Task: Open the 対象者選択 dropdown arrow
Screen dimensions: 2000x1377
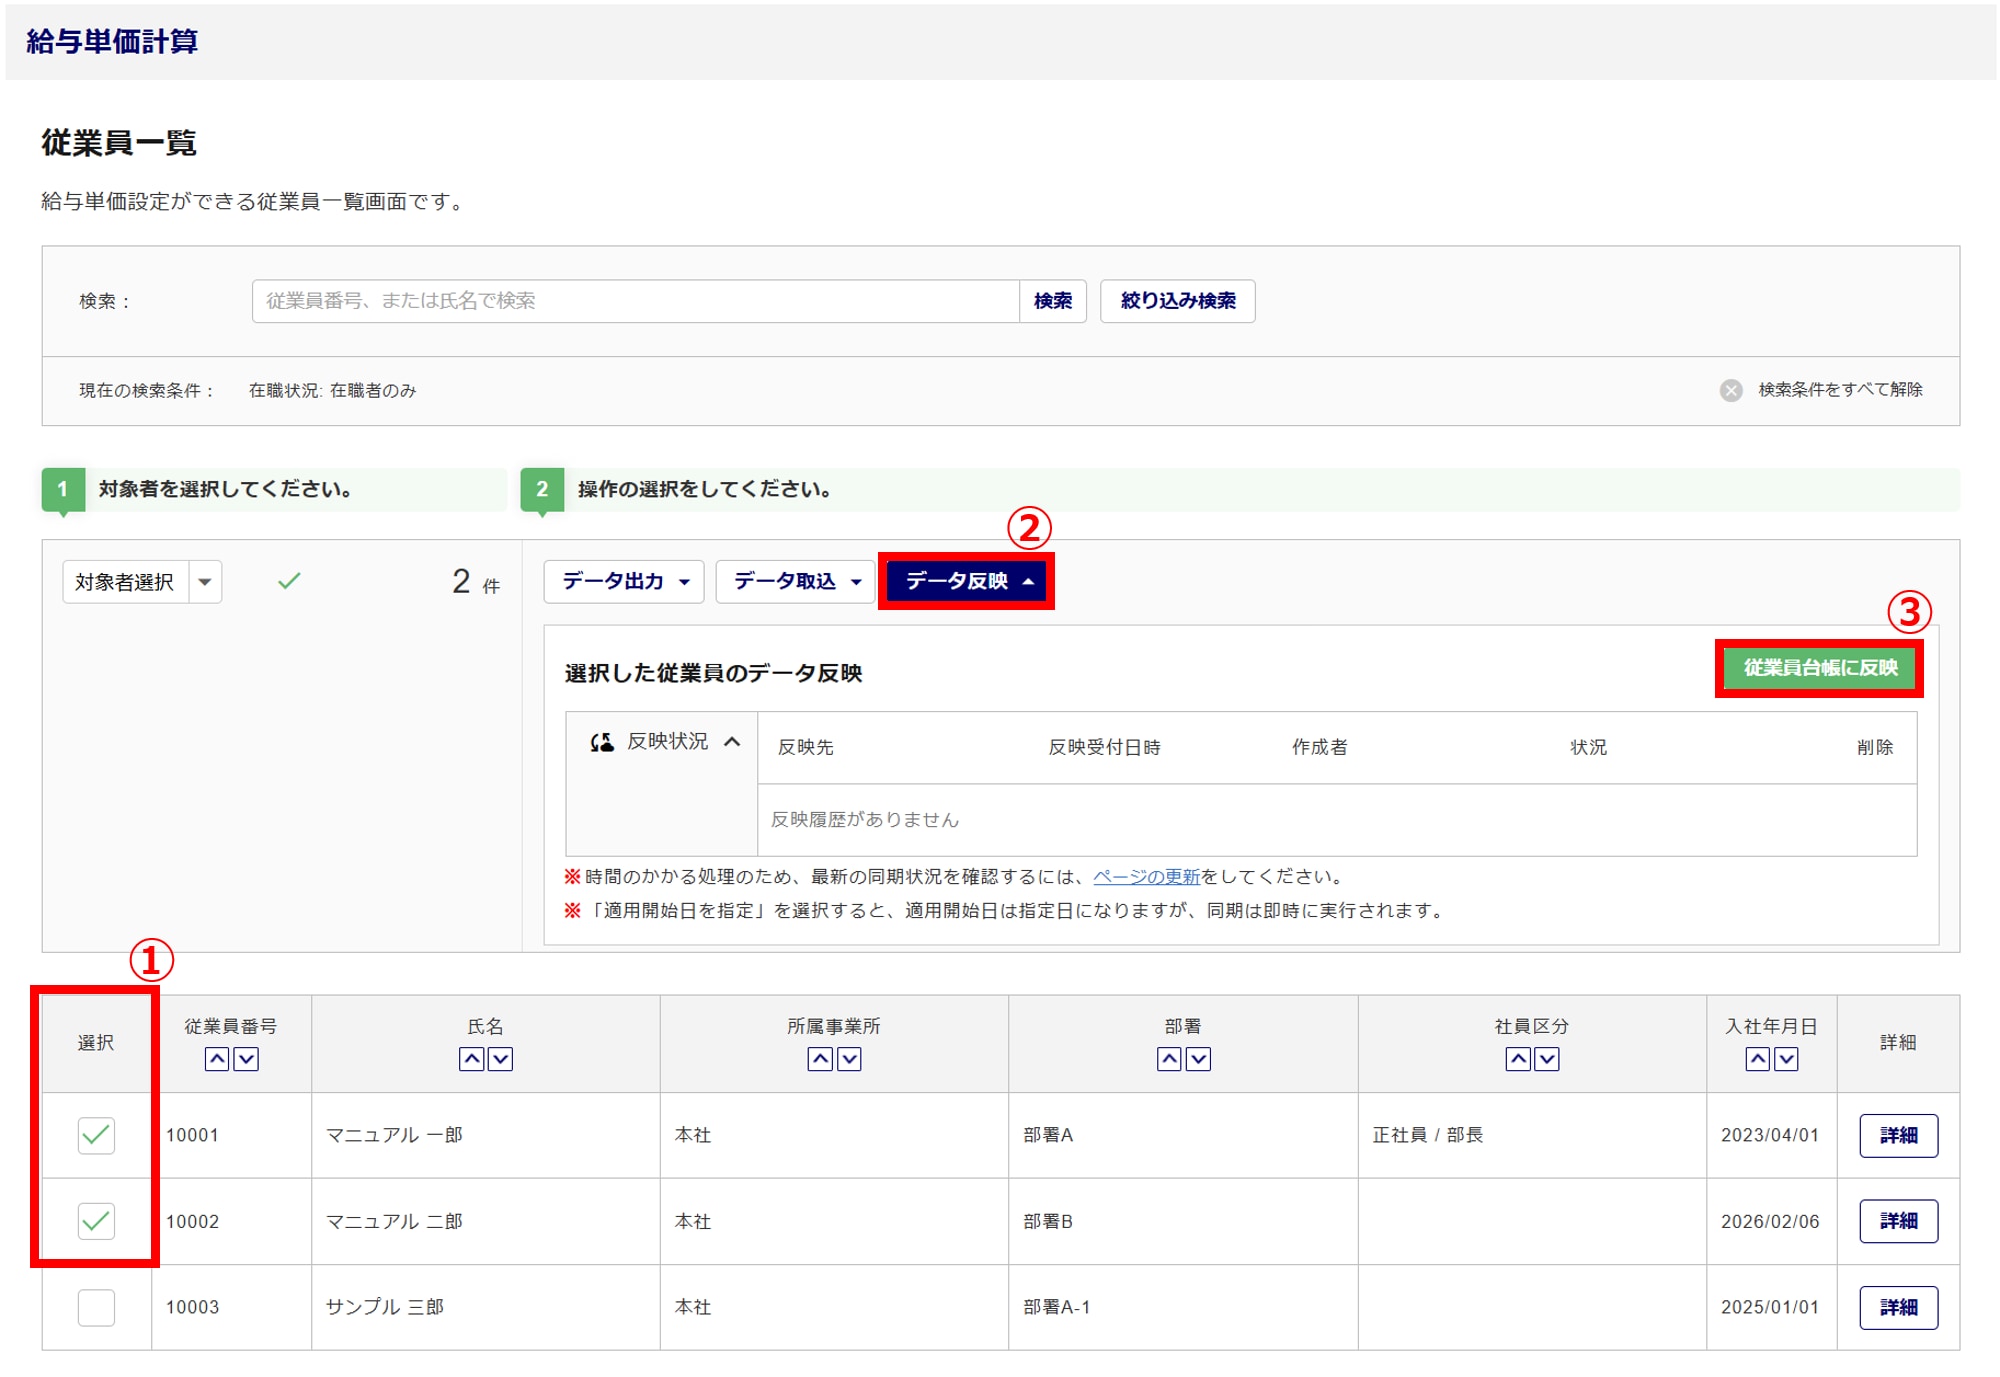Action: click(205, 582)
